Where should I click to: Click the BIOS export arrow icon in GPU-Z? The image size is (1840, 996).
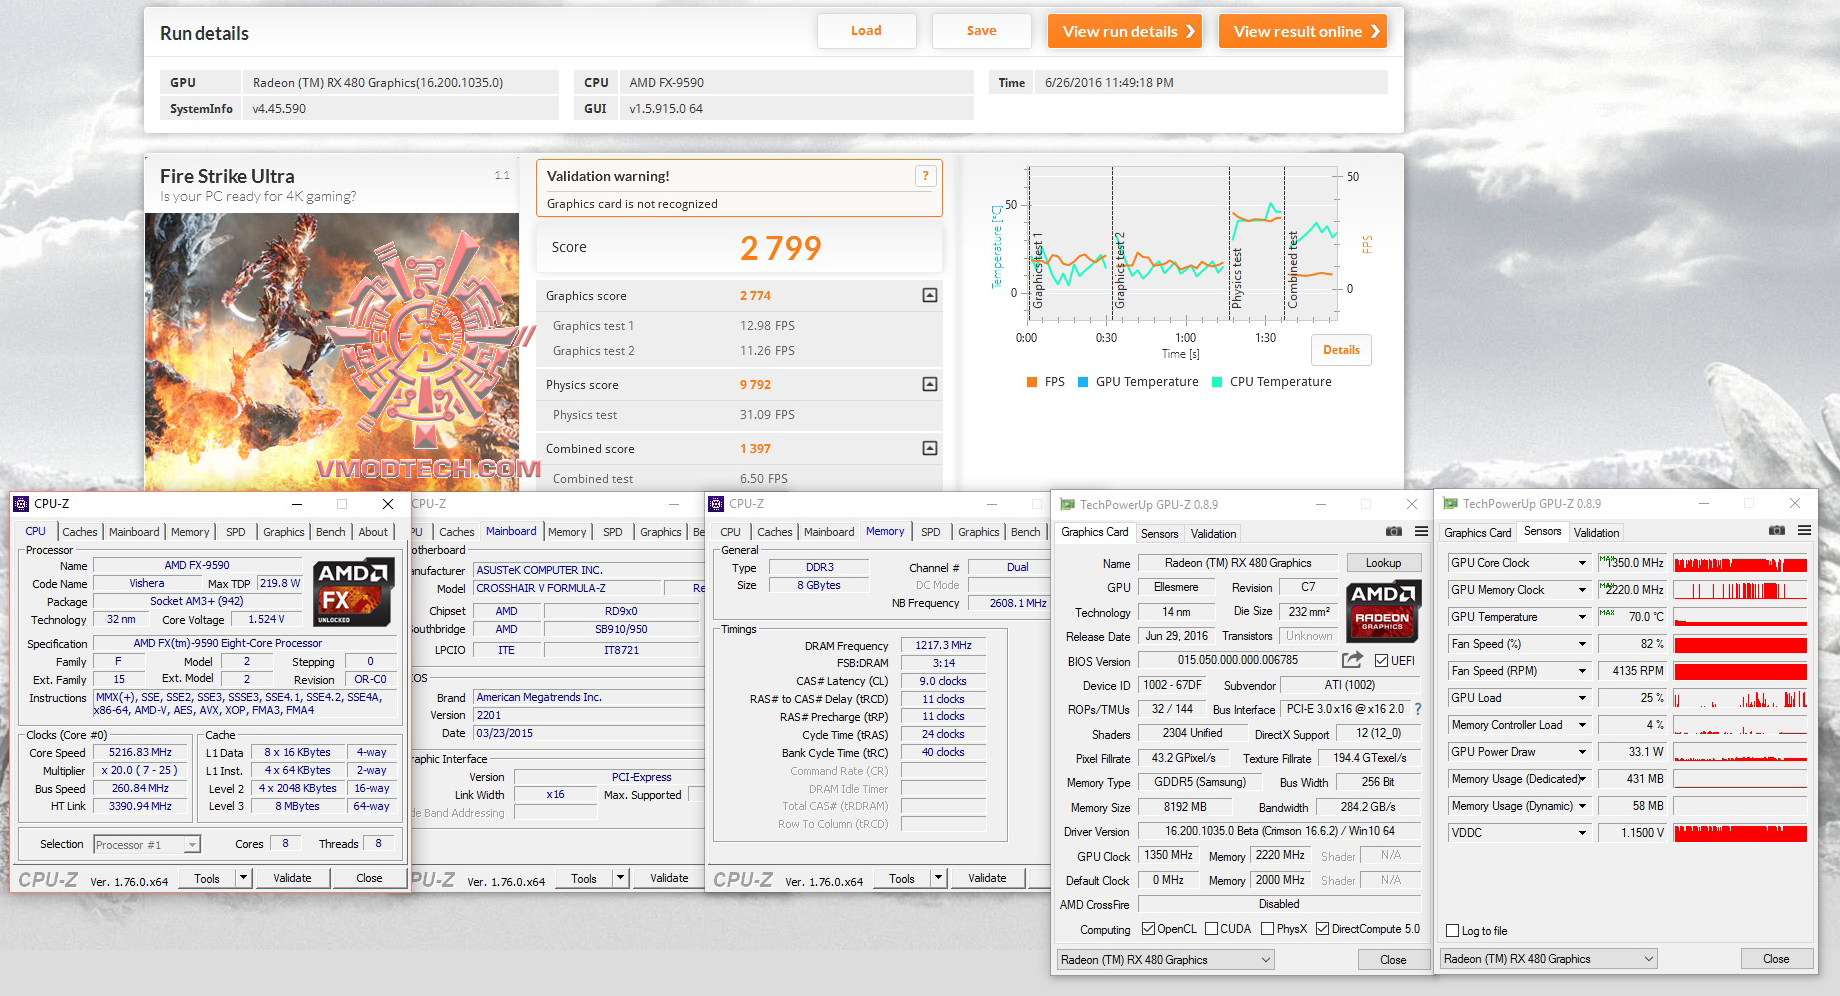[x=1352, y=660]
